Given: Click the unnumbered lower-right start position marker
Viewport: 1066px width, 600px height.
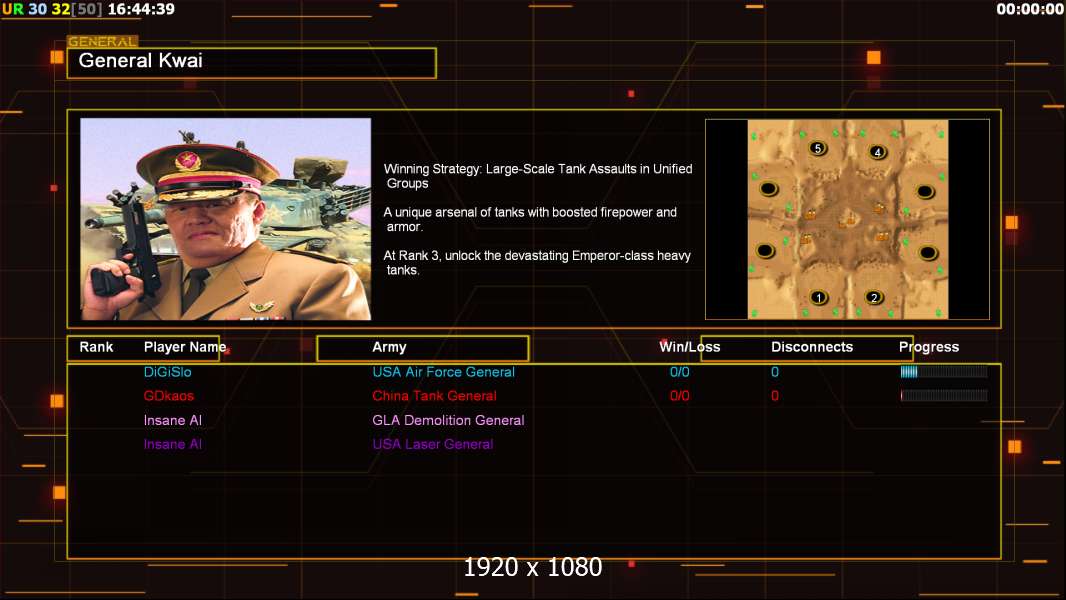Looking at the screenshot, I should coord(929,253).
